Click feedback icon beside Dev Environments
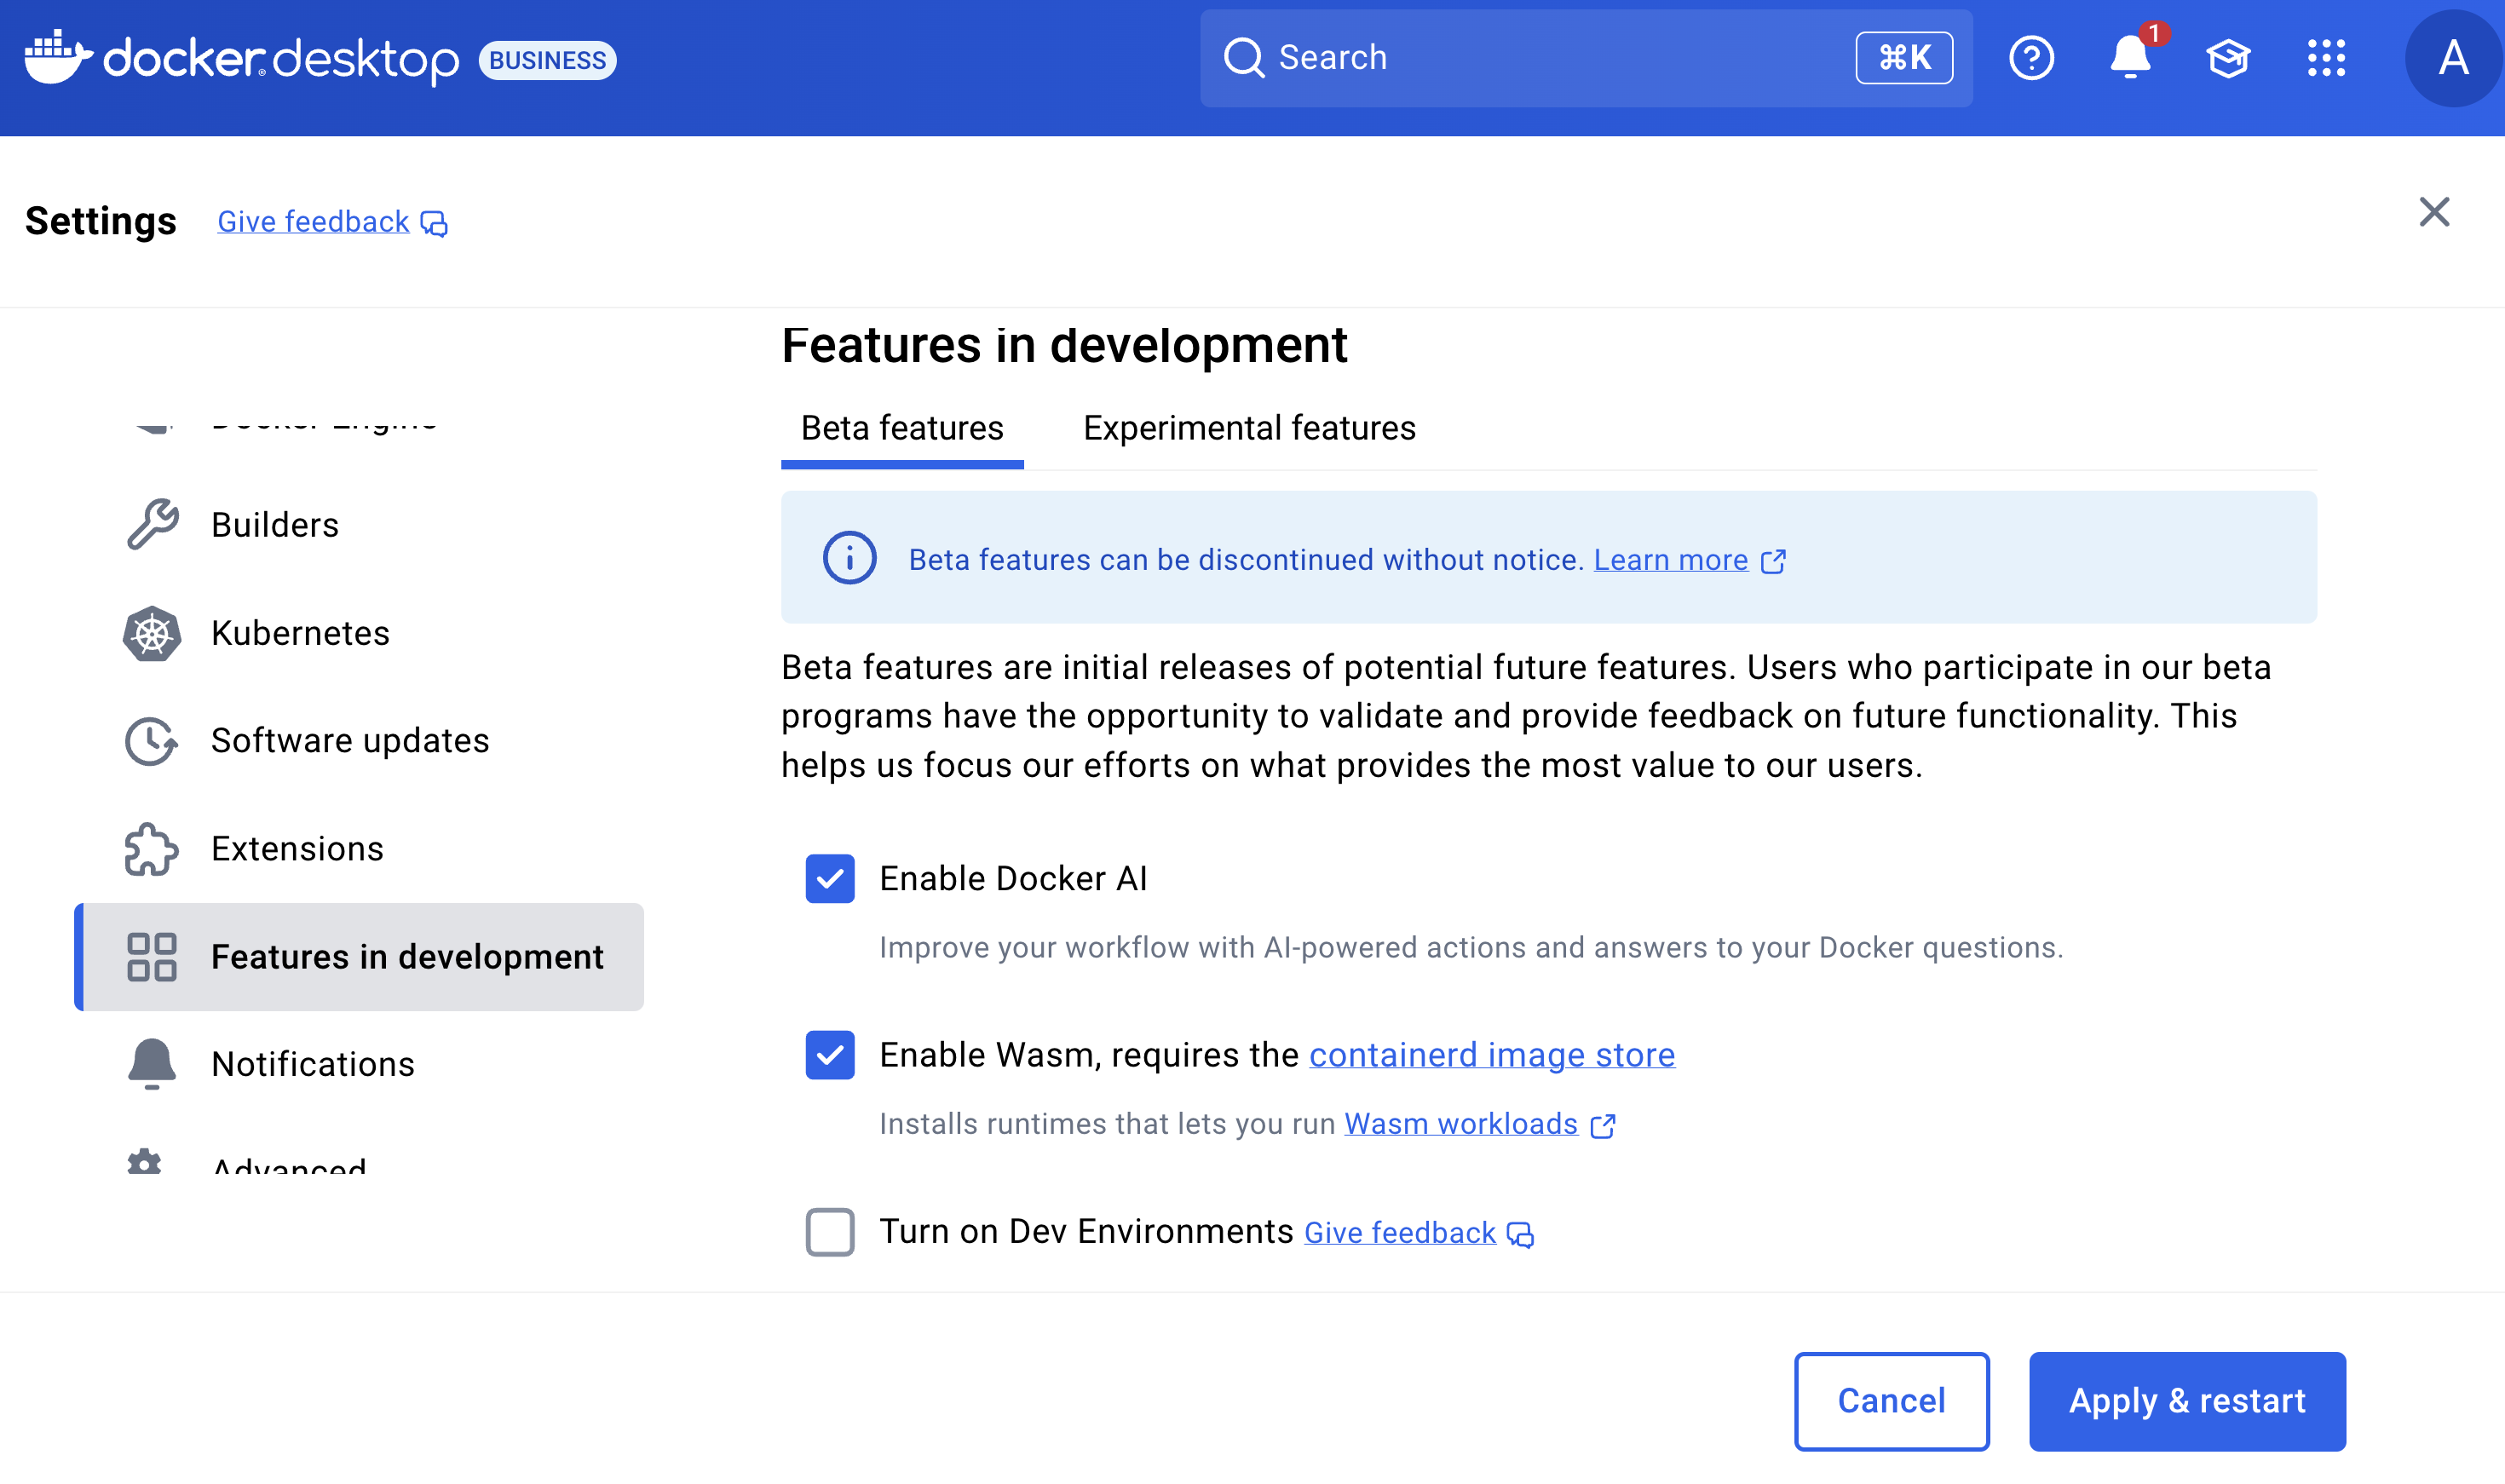This screenshot has height=1484, width=2505. pos(1520,1235)
